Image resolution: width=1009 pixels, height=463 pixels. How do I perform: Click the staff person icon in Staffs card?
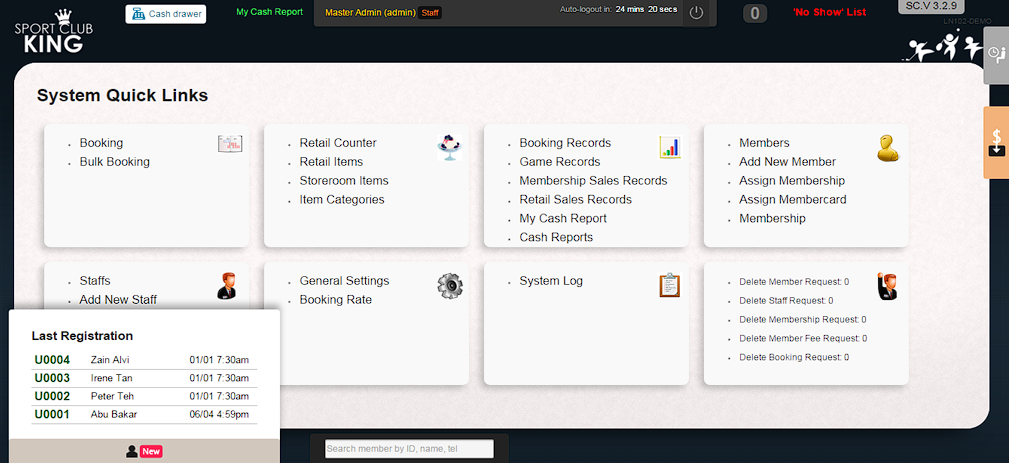point(227,286)
